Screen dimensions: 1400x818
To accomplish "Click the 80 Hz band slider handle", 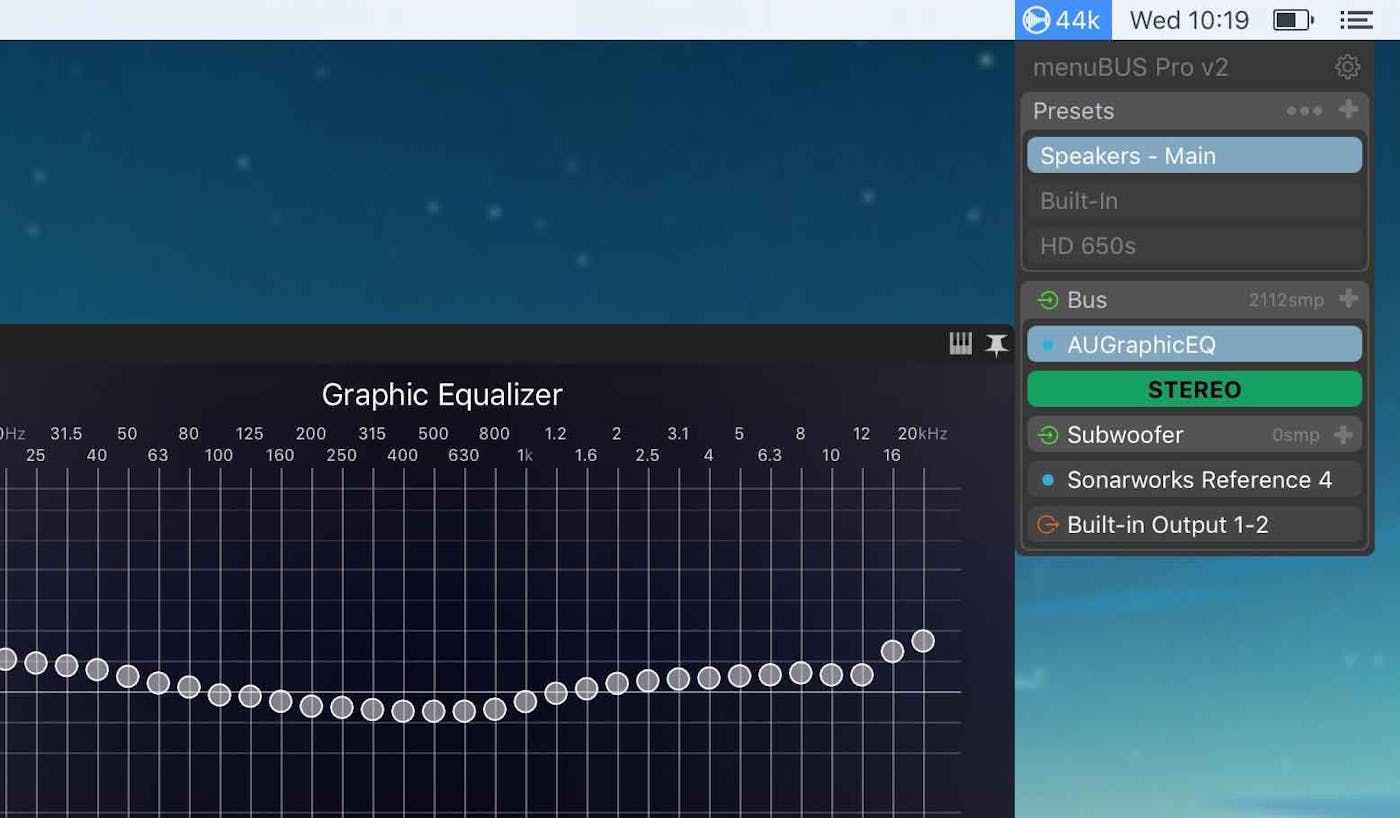I will [189, 686].
